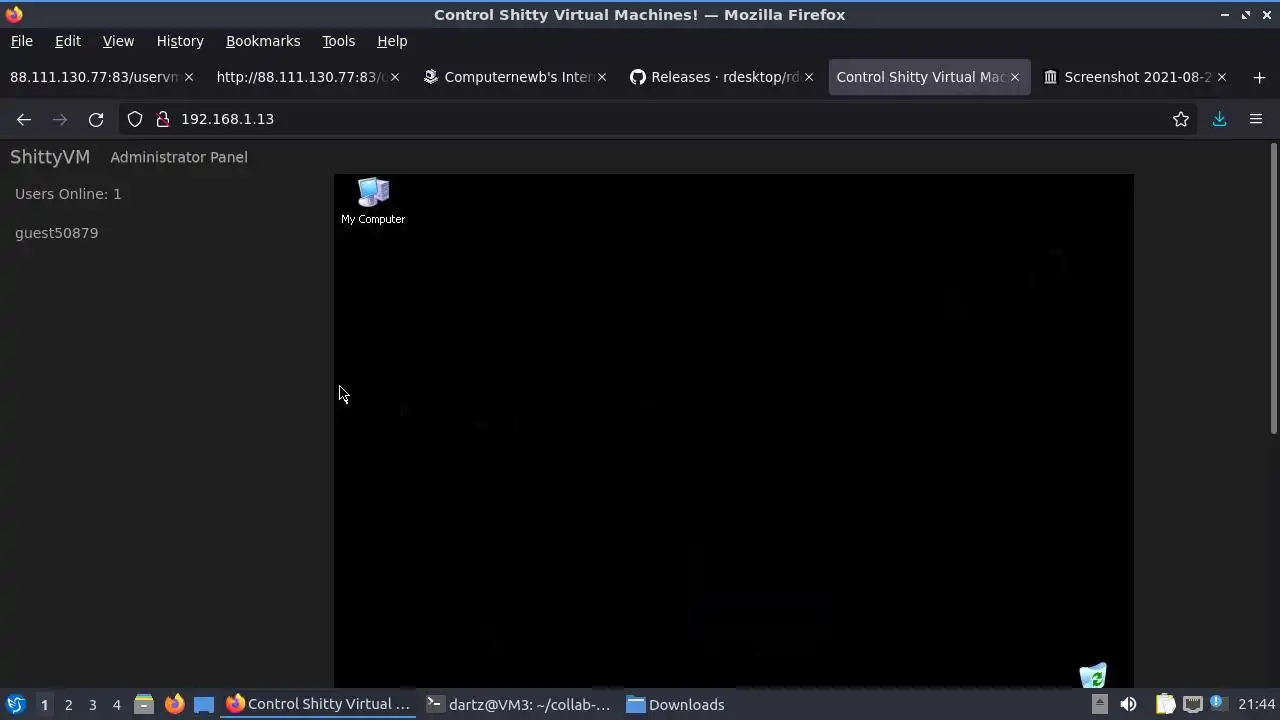This screenshot has width=1280, height=720.
Task: Switch to workspace 3 in the taskbar
Action: click(x=92, y=705)
